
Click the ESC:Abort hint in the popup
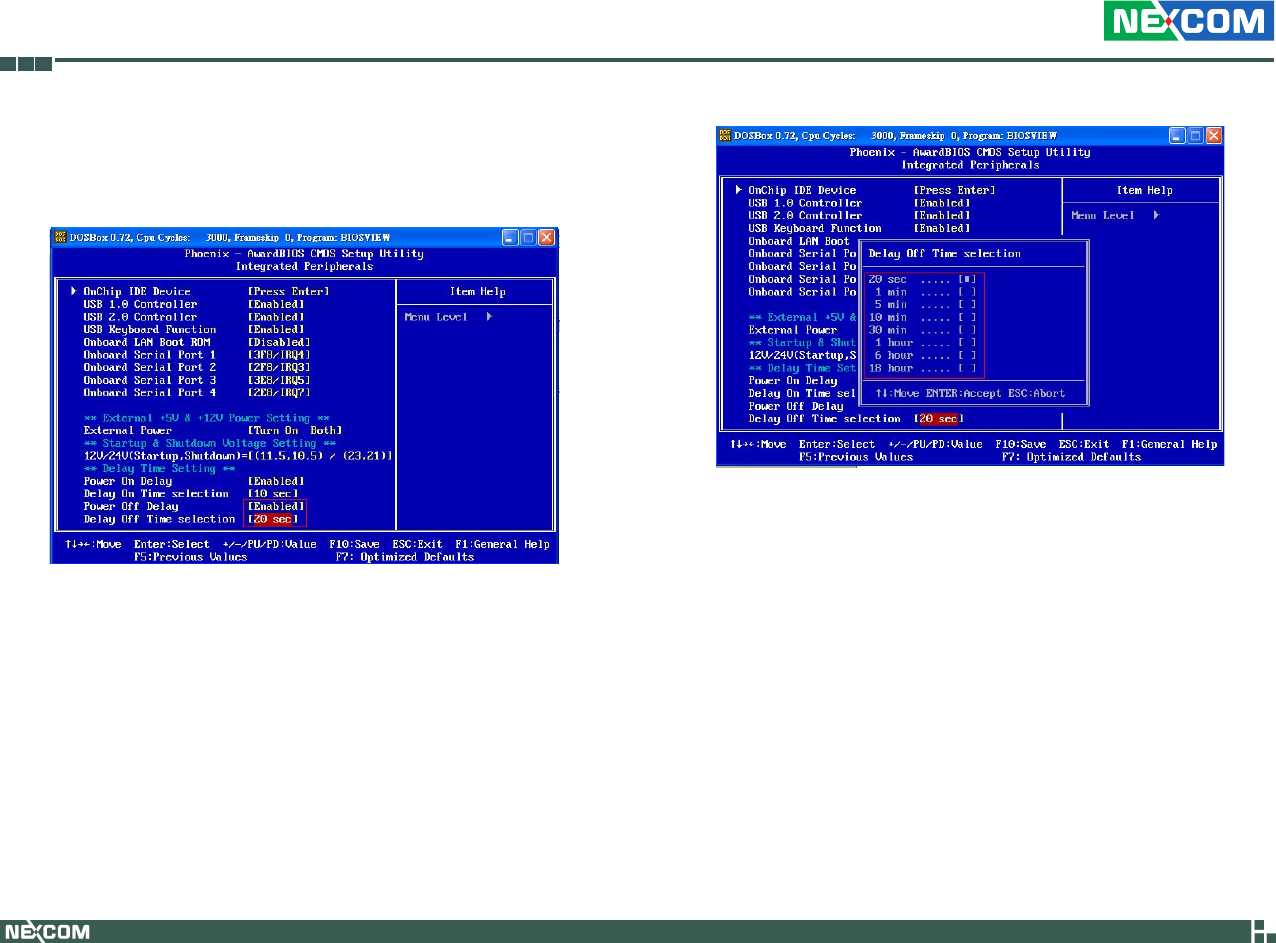pos(1034,394)
